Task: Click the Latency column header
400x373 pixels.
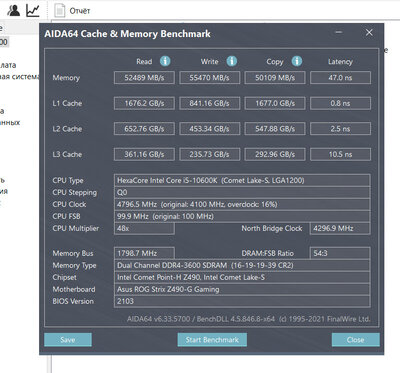Action: point(340,62)
